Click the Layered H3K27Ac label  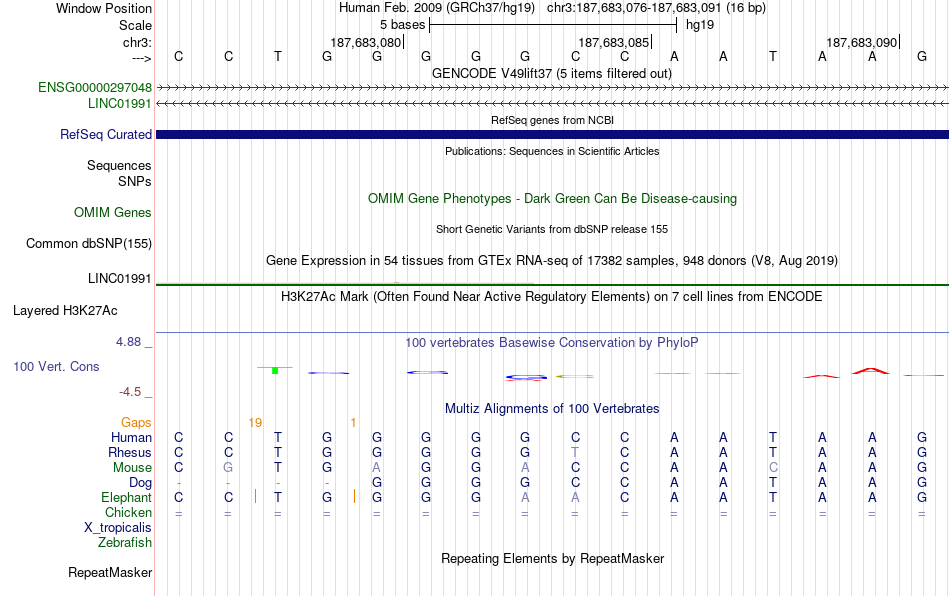pos(65,311)
